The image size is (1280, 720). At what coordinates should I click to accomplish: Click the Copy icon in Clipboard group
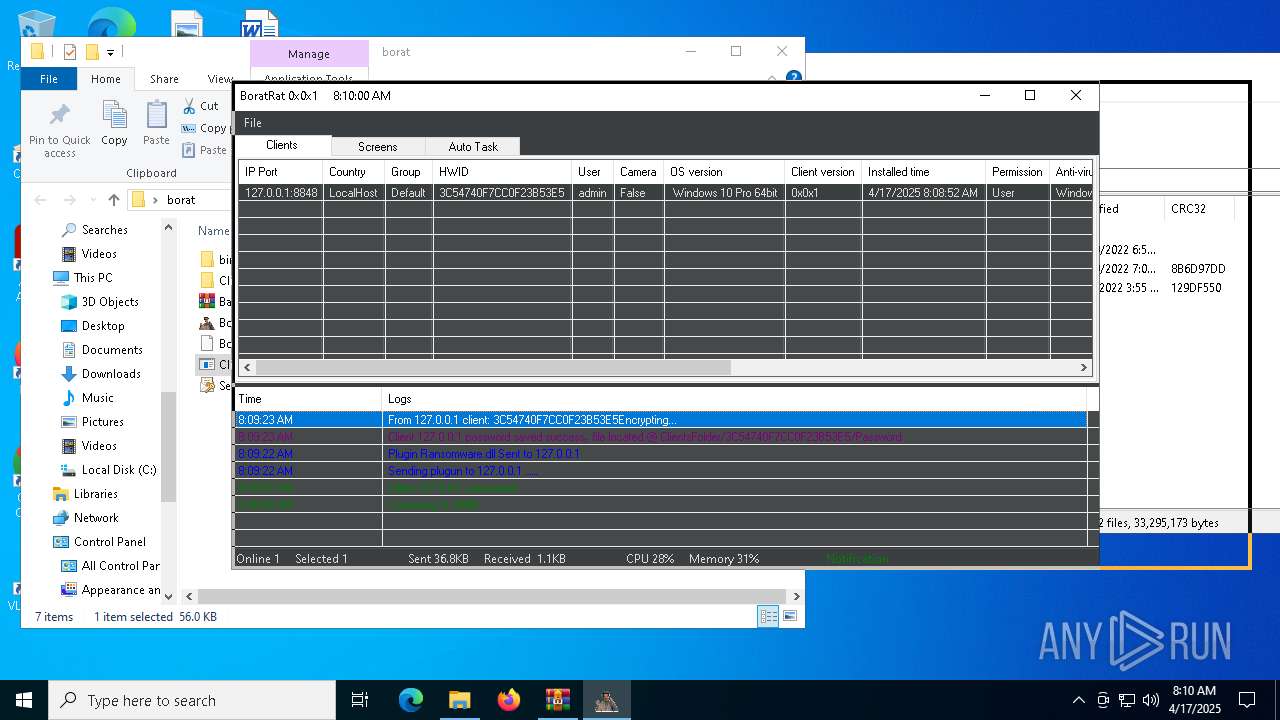pyautogui.click(x=114, y=125)
